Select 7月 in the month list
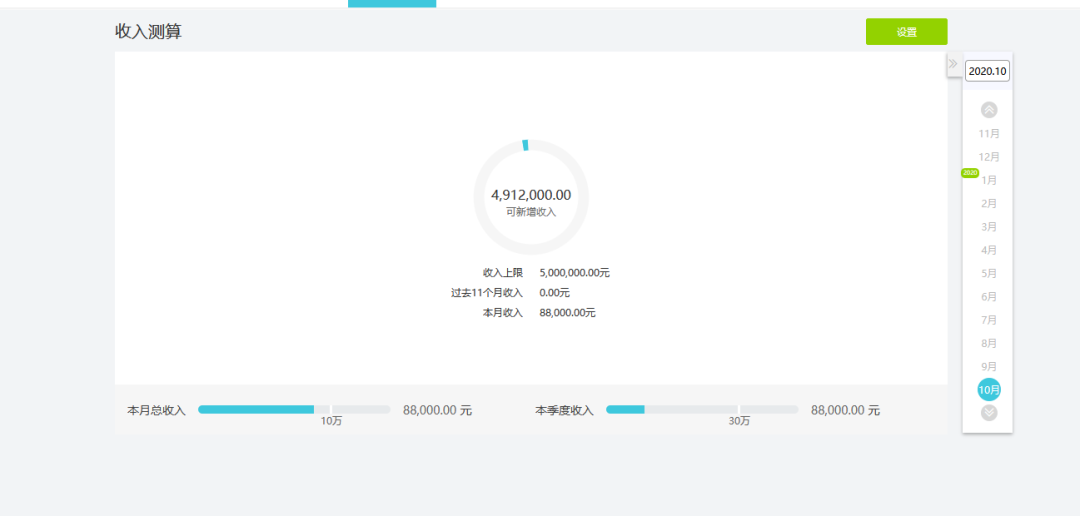This screenshot has height=516, width=1080. (989, 320)
